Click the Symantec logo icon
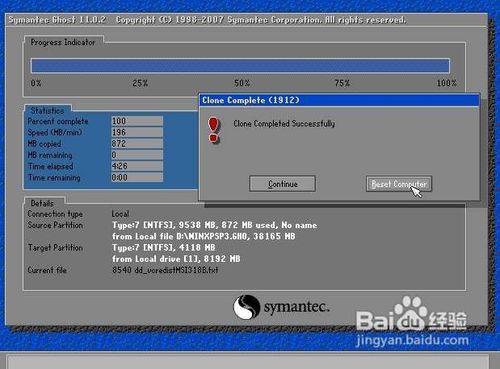The height and width of the screenshot is (369, 500). pos(246,307)
